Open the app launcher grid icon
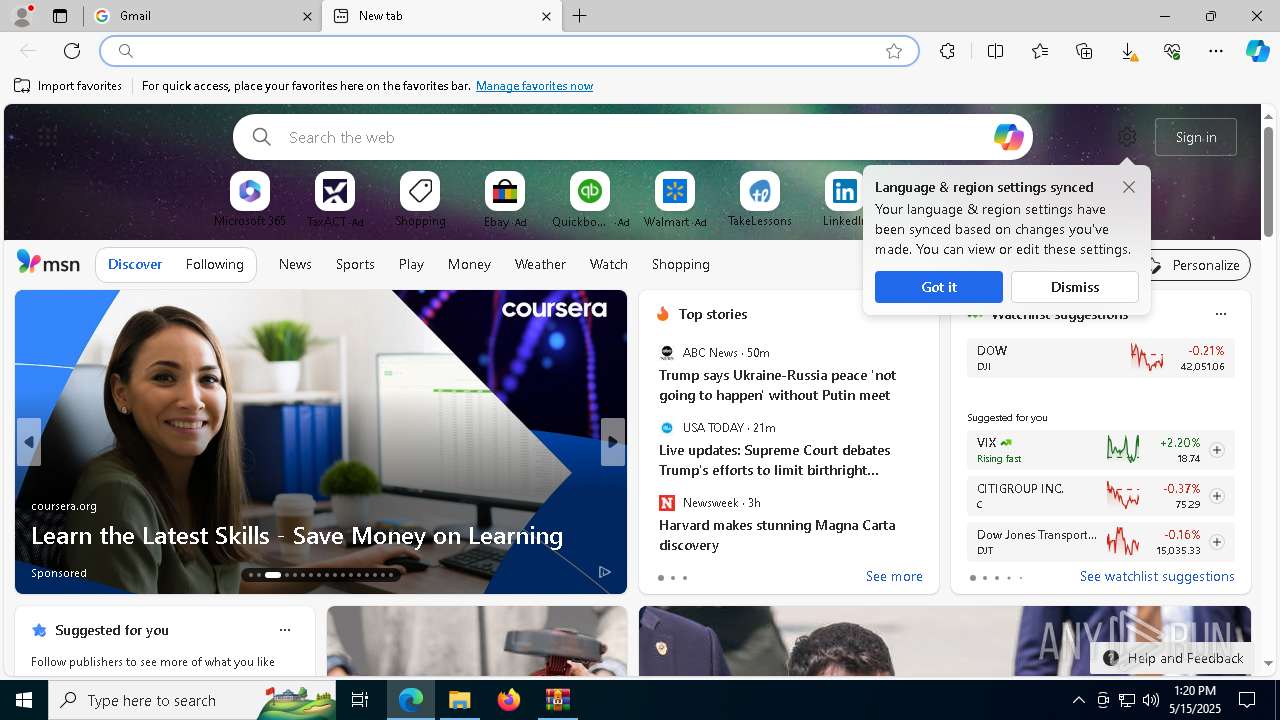 point(47,135)
